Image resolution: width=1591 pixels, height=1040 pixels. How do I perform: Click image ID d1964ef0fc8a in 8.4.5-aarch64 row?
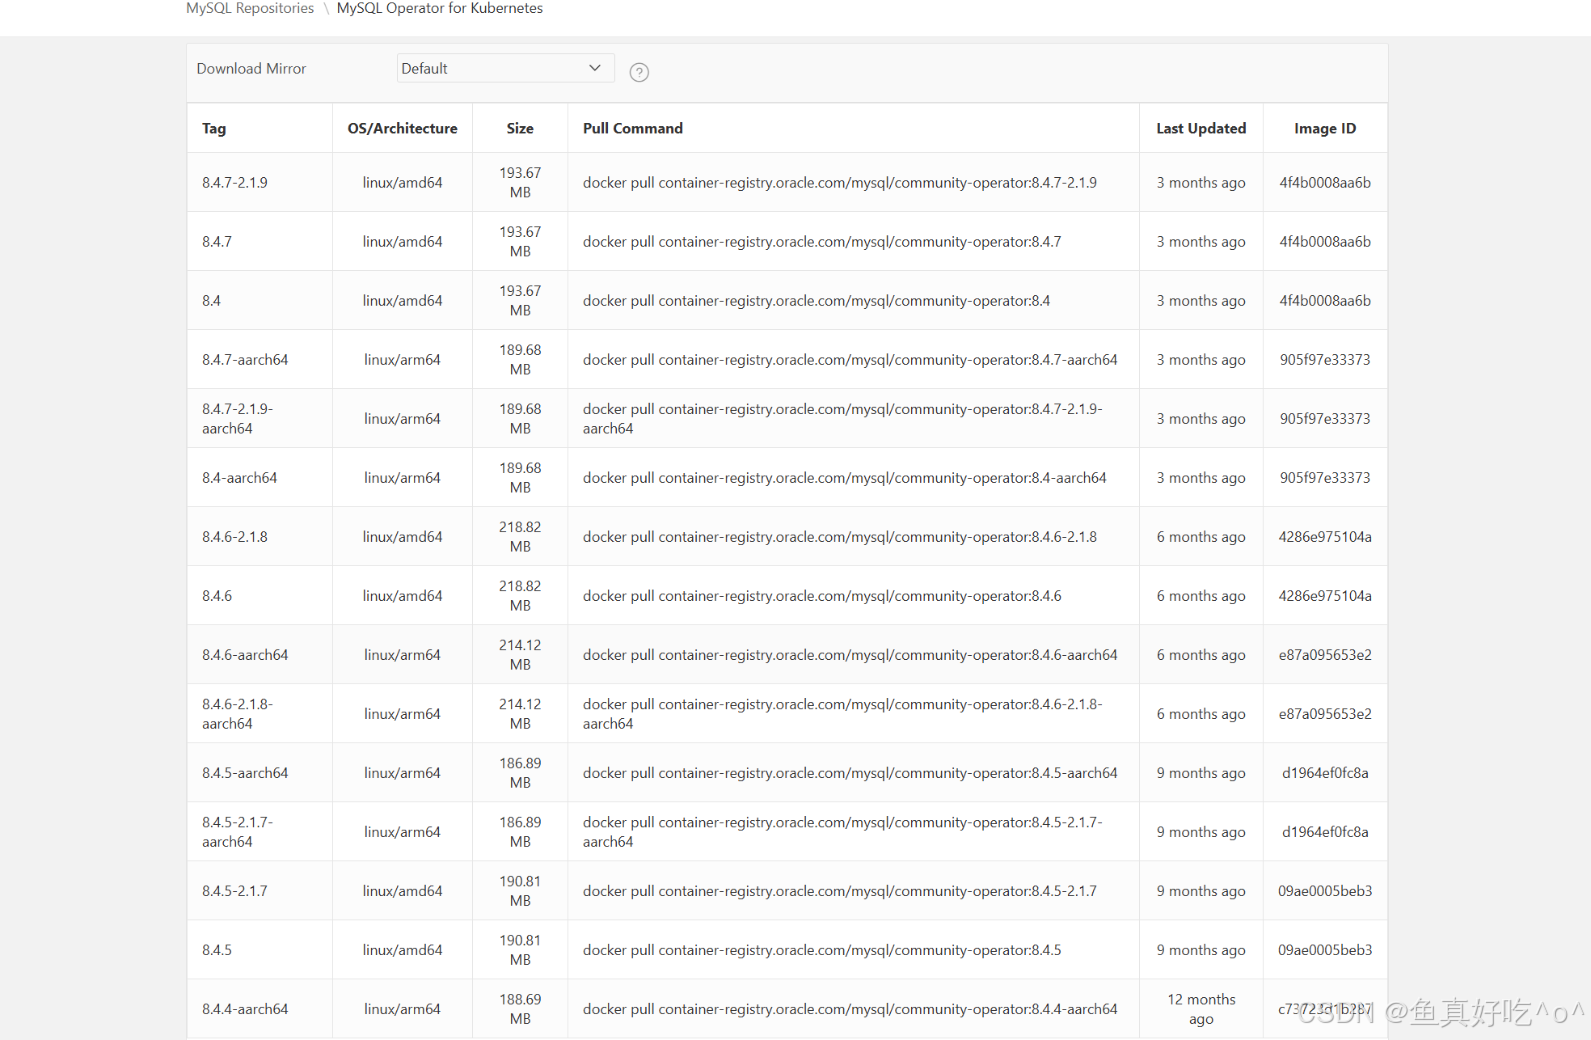[1325, 772]
